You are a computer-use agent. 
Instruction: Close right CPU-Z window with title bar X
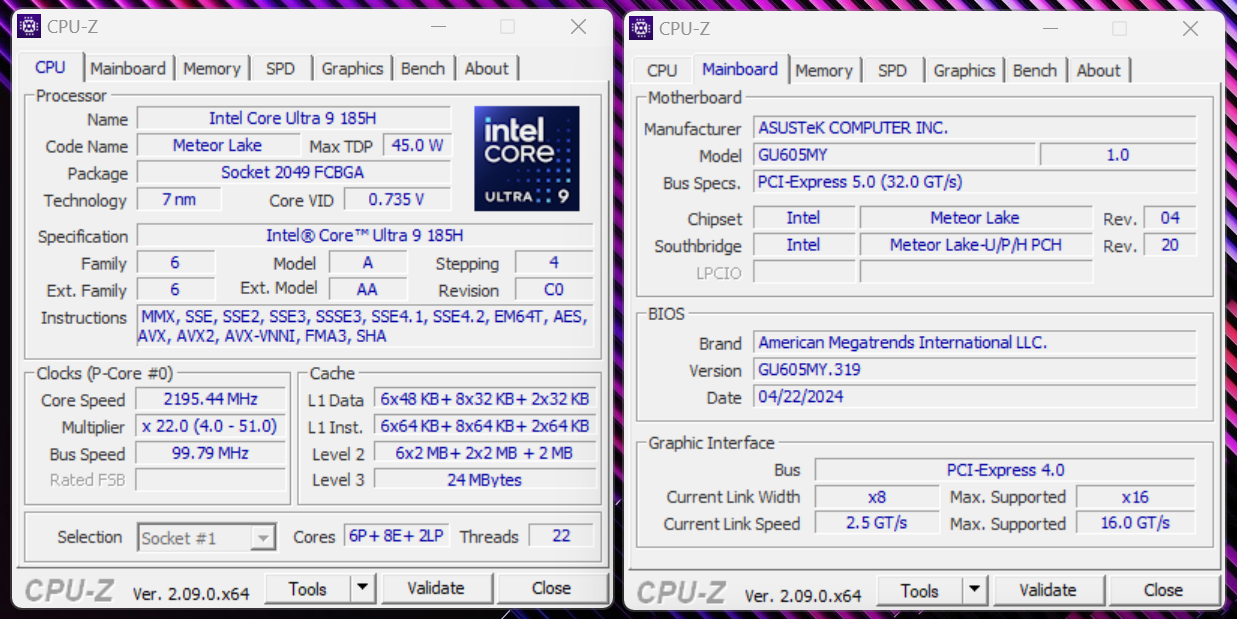coord(1190,29)
